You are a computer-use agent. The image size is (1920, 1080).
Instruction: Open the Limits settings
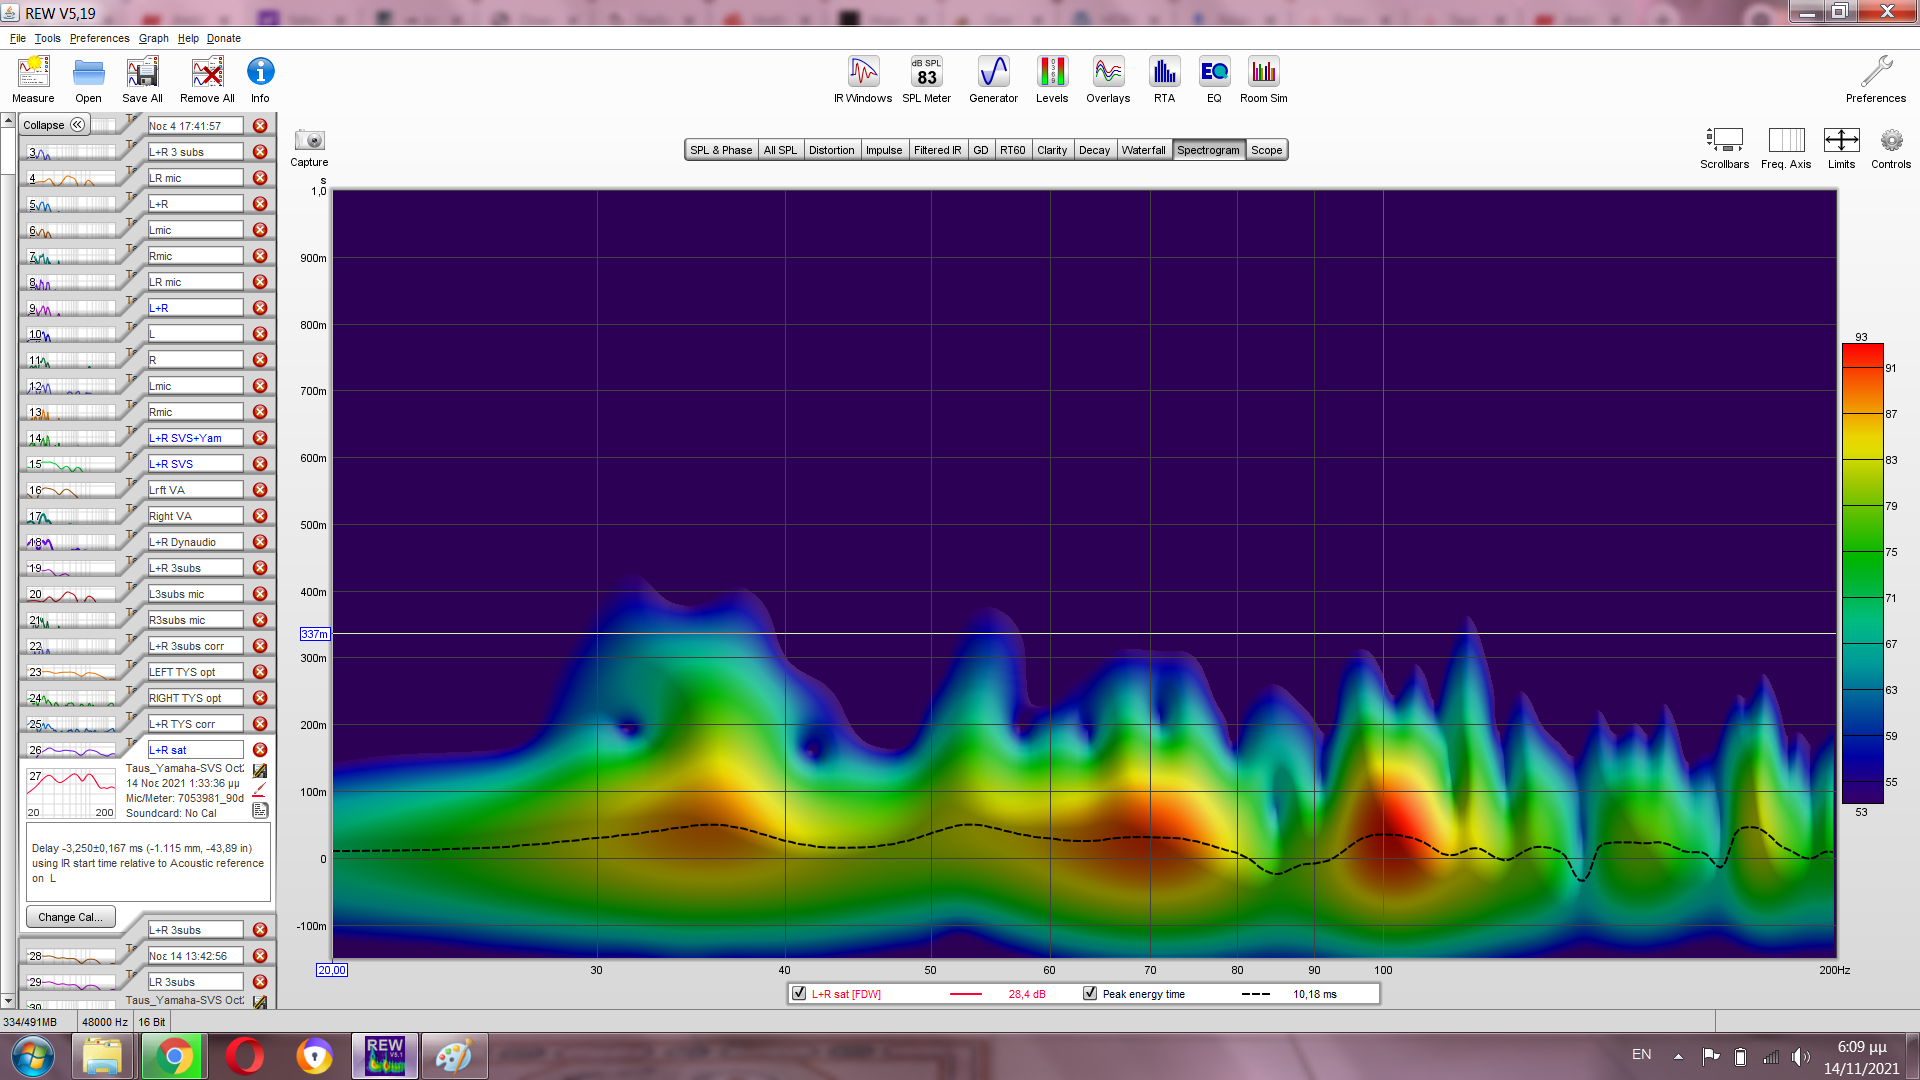point(1841,141)
